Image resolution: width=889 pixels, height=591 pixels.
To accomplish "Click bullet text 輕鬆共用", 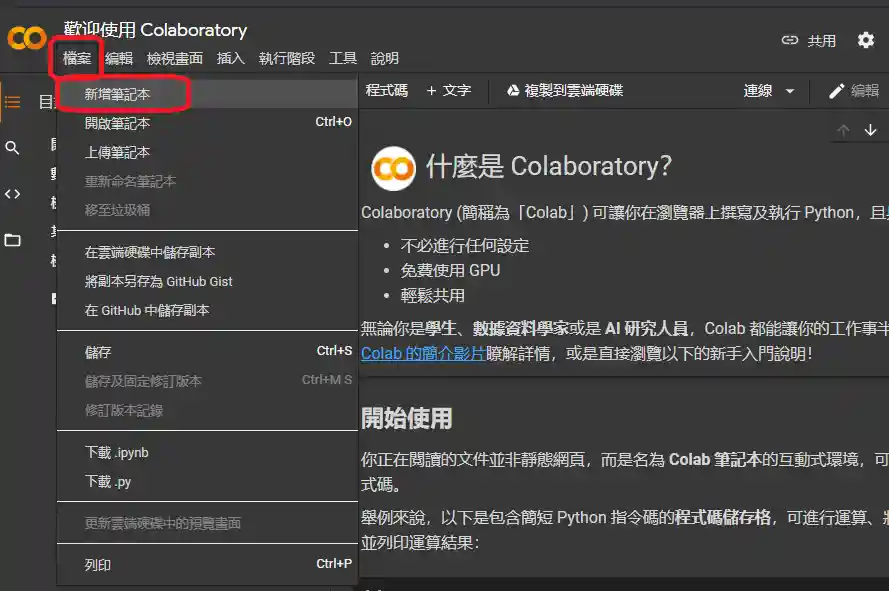I will [432, 296].
